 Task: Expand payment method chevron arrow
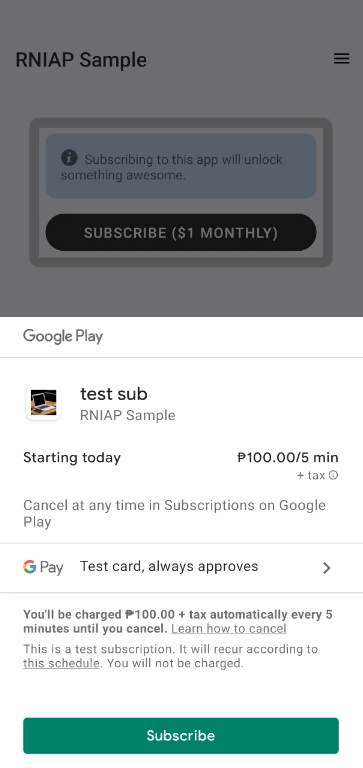[327, 568]
